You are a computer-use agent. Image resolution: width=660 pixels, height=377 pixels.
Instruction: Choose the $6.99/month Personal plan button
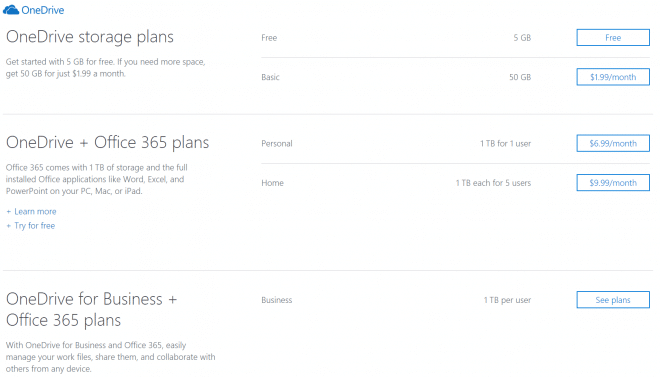click(x=613, y=143)
